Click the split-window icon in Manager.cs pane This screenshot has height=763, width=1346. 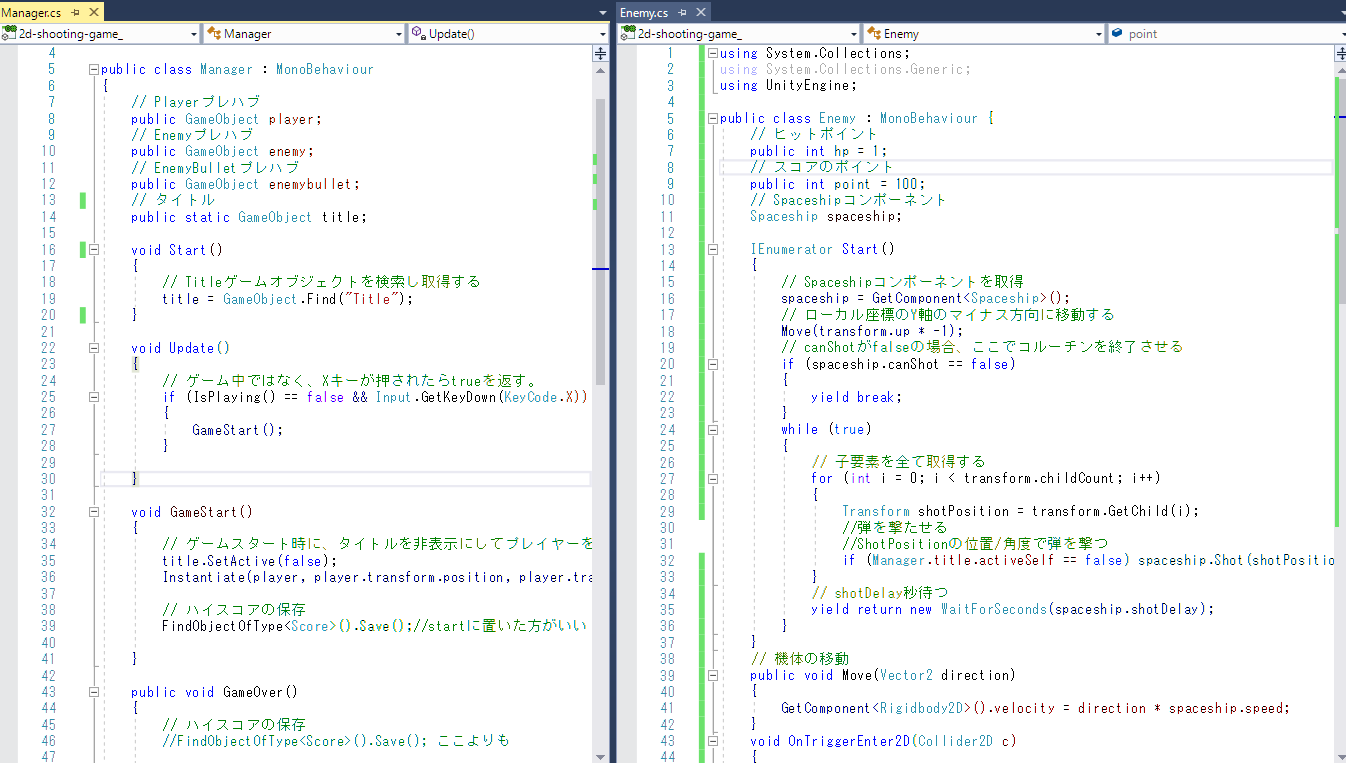pos(600,54)
